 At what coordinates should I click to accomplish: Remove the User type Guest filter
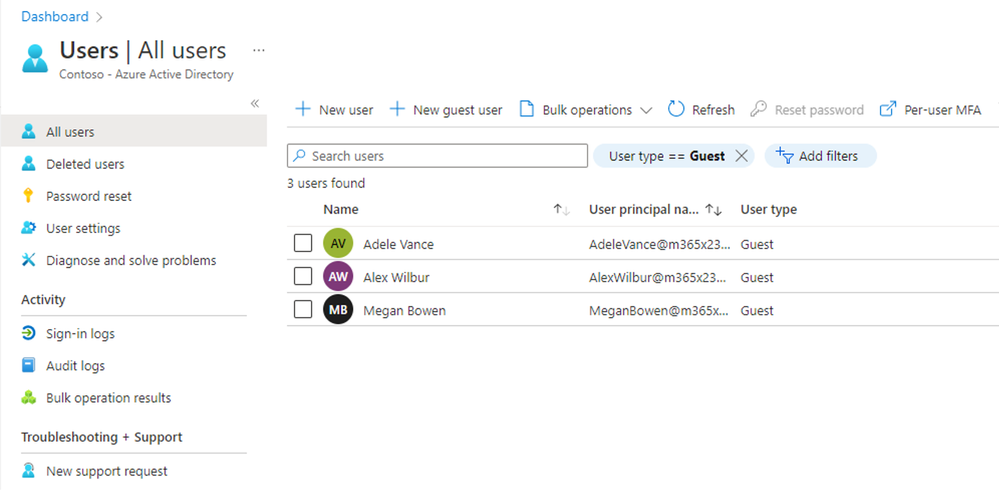[x=741, y=156]
